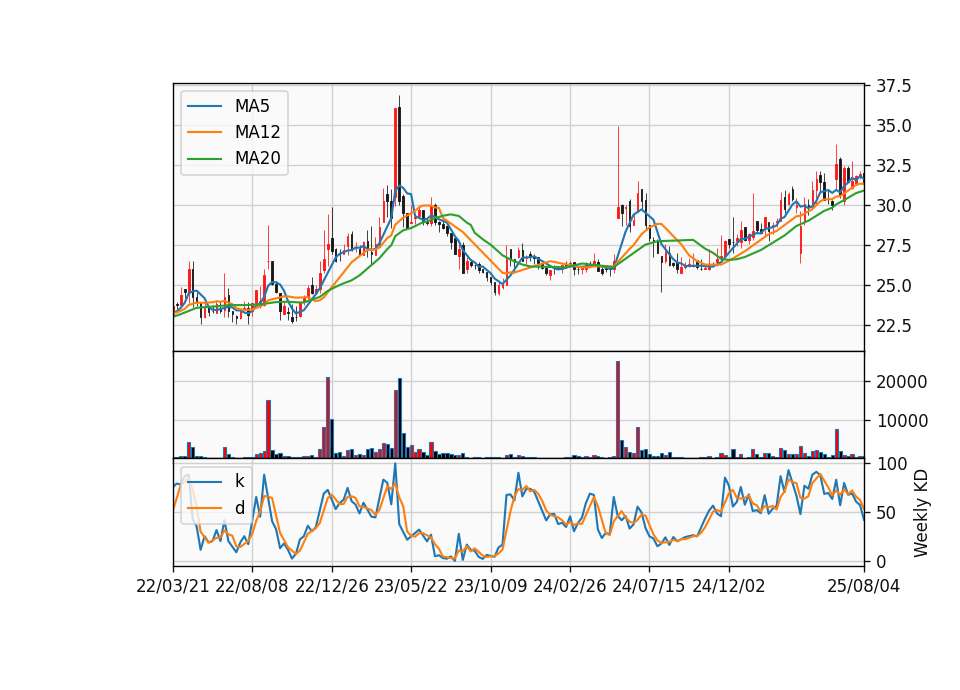Click the MA20 legend label
Viewport: 960px width, 690px height.
tap(257, 158)
